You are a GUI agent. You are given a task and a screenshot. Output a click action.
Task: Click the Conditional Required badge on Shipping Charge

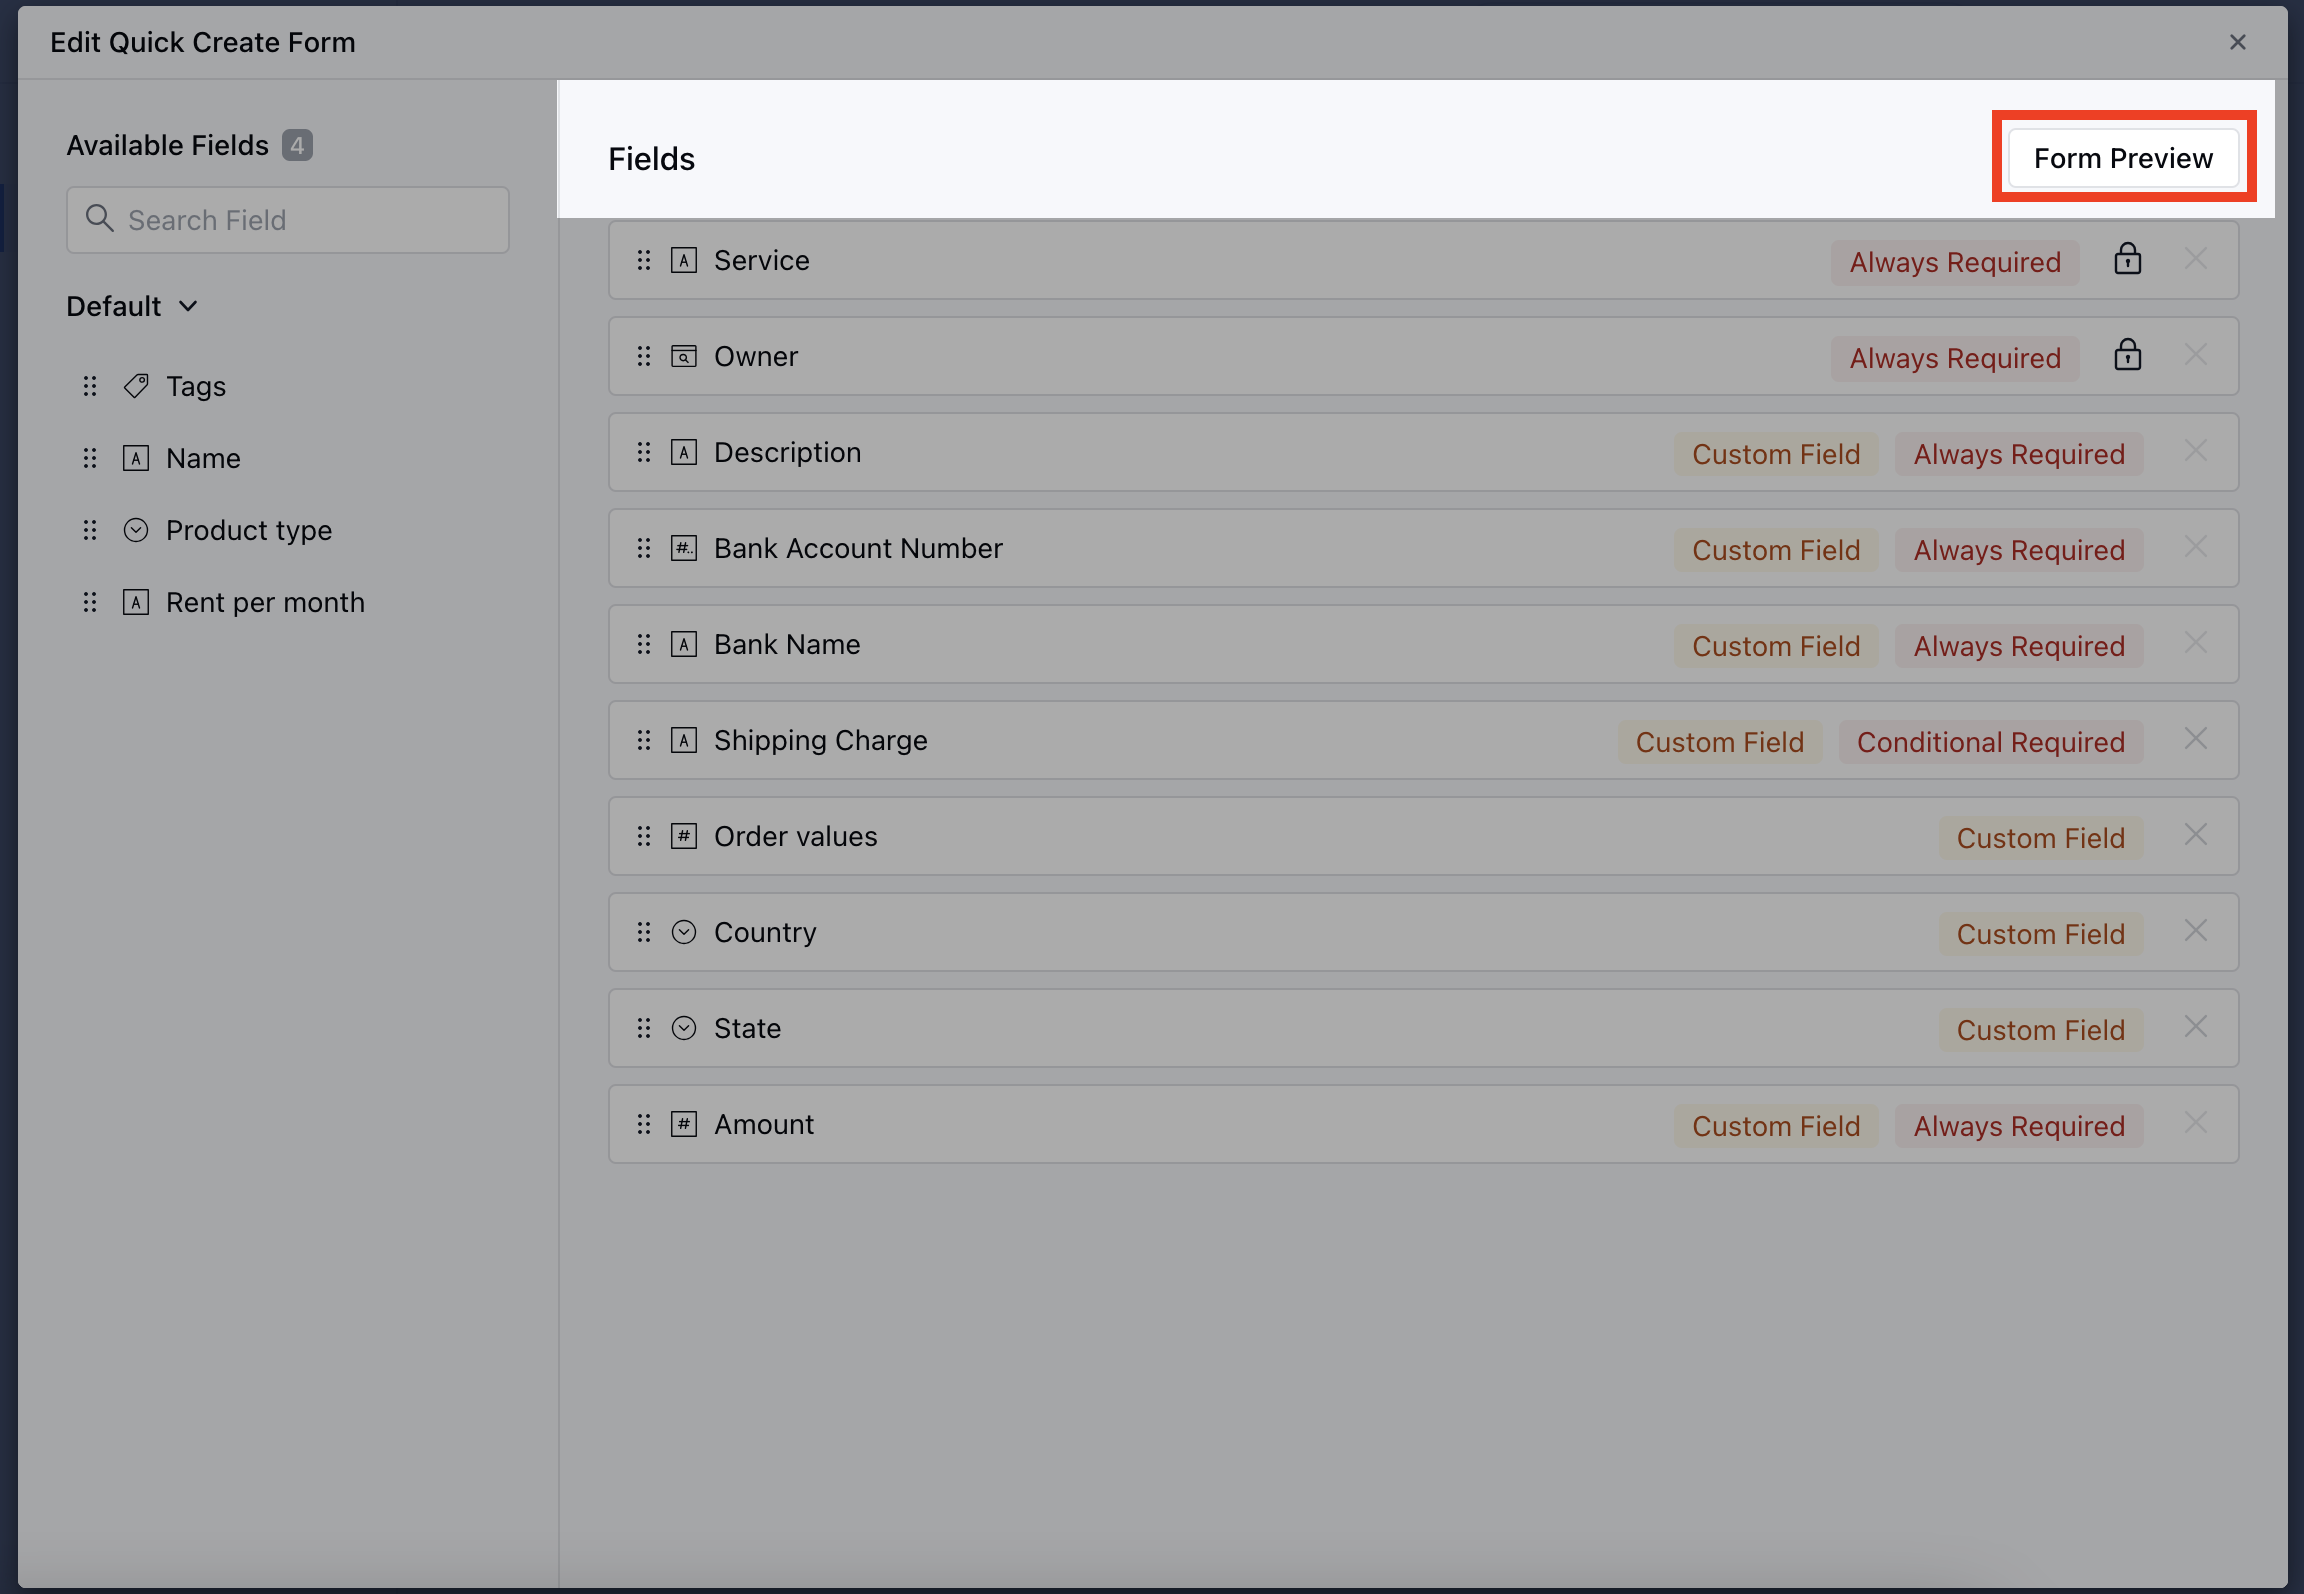(x=1991, y=742)
